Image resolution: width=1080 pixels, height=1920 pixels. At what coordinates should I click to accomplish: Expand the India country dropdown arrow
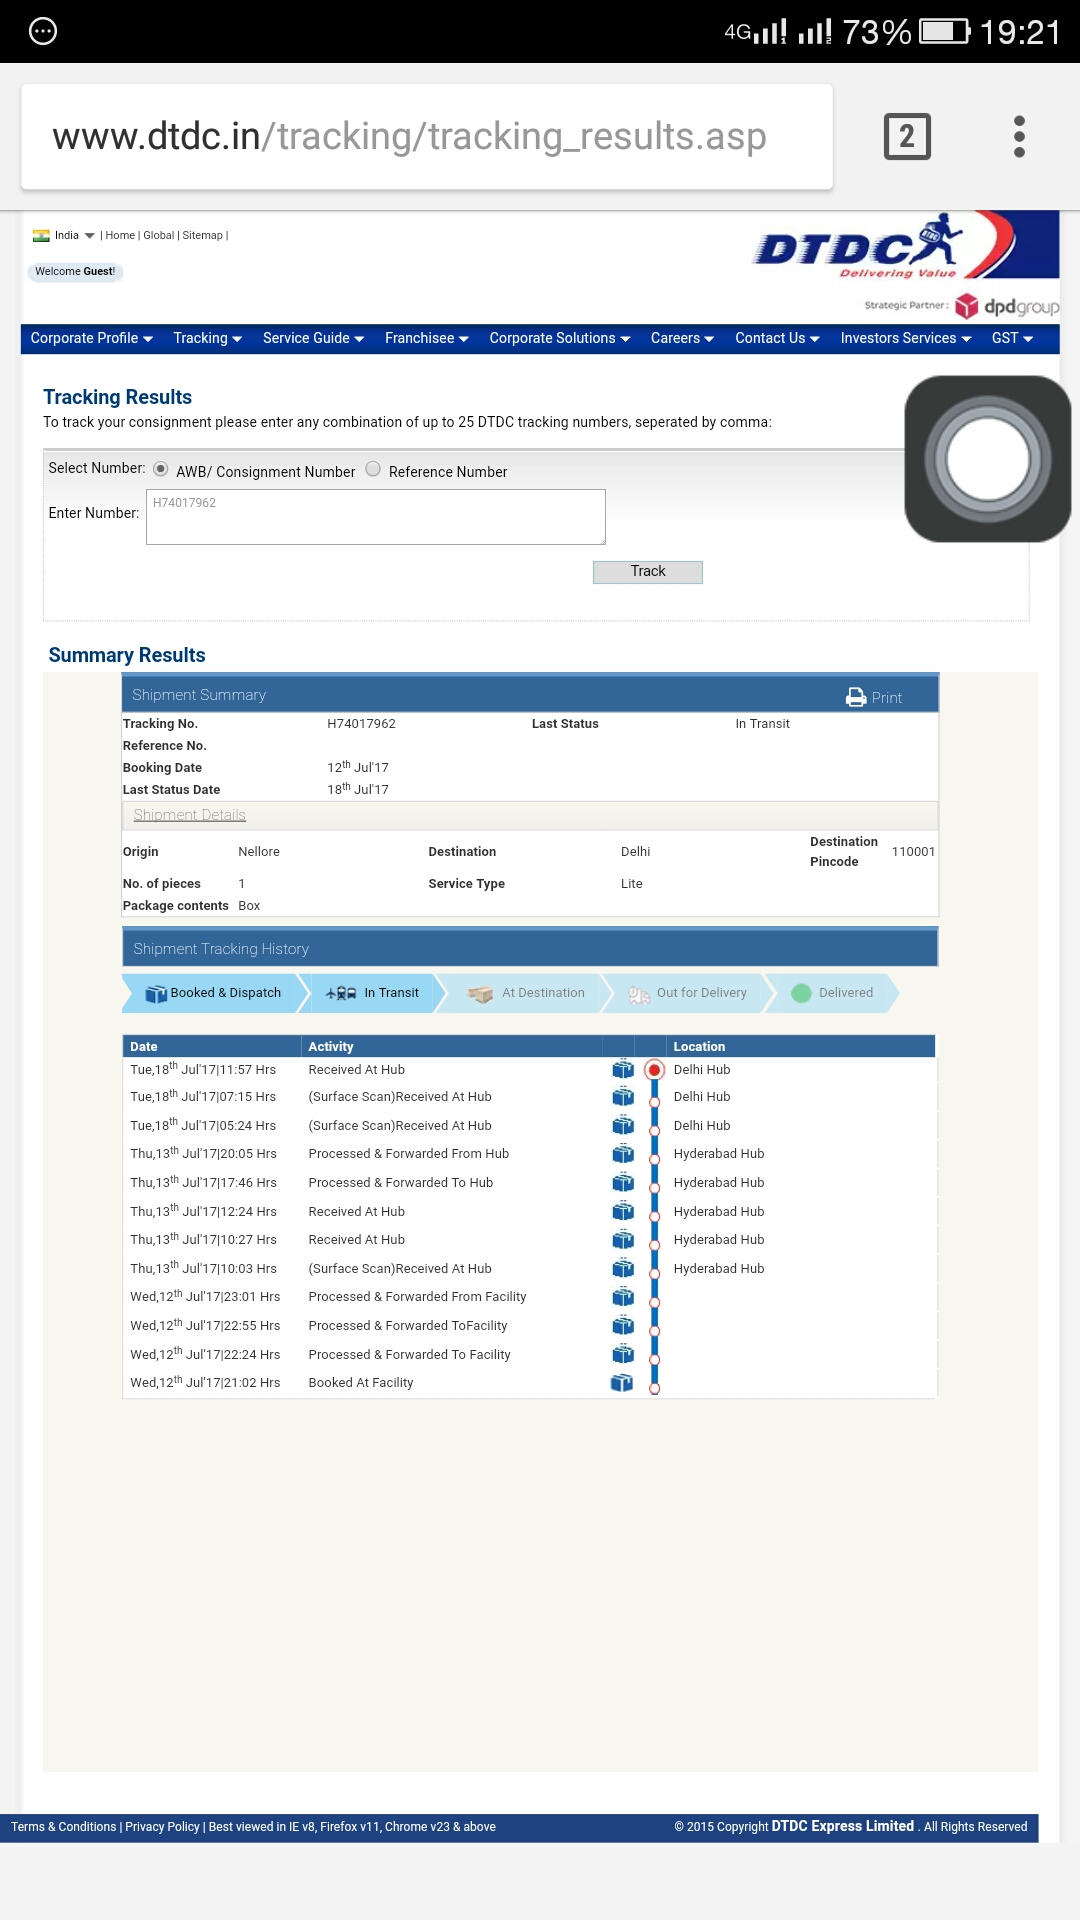pyautogui.click(x=90, y=236)
